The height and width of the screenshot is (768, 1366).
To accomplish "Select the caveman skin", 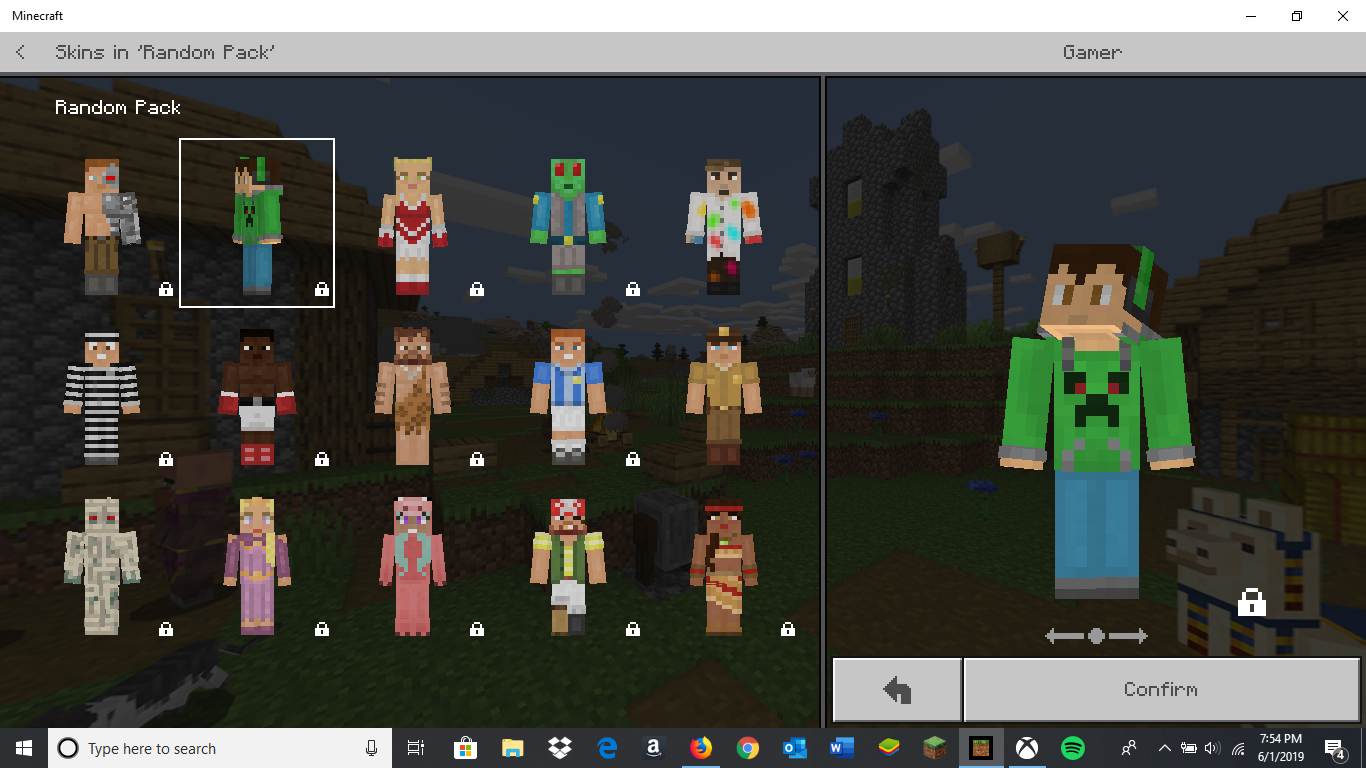I will [412, 398].
